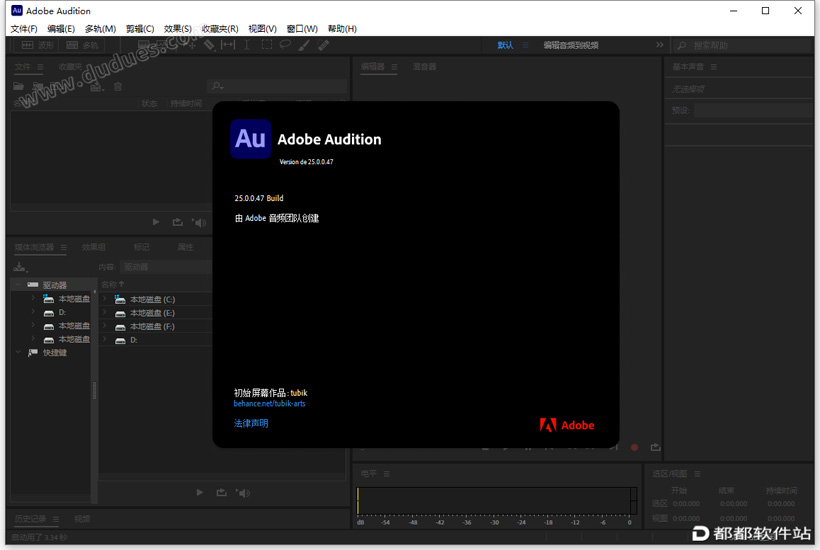Viewport: 820px width, 550px height.
Task: Open the 效果(S) menu
Action: click(178, 29)
